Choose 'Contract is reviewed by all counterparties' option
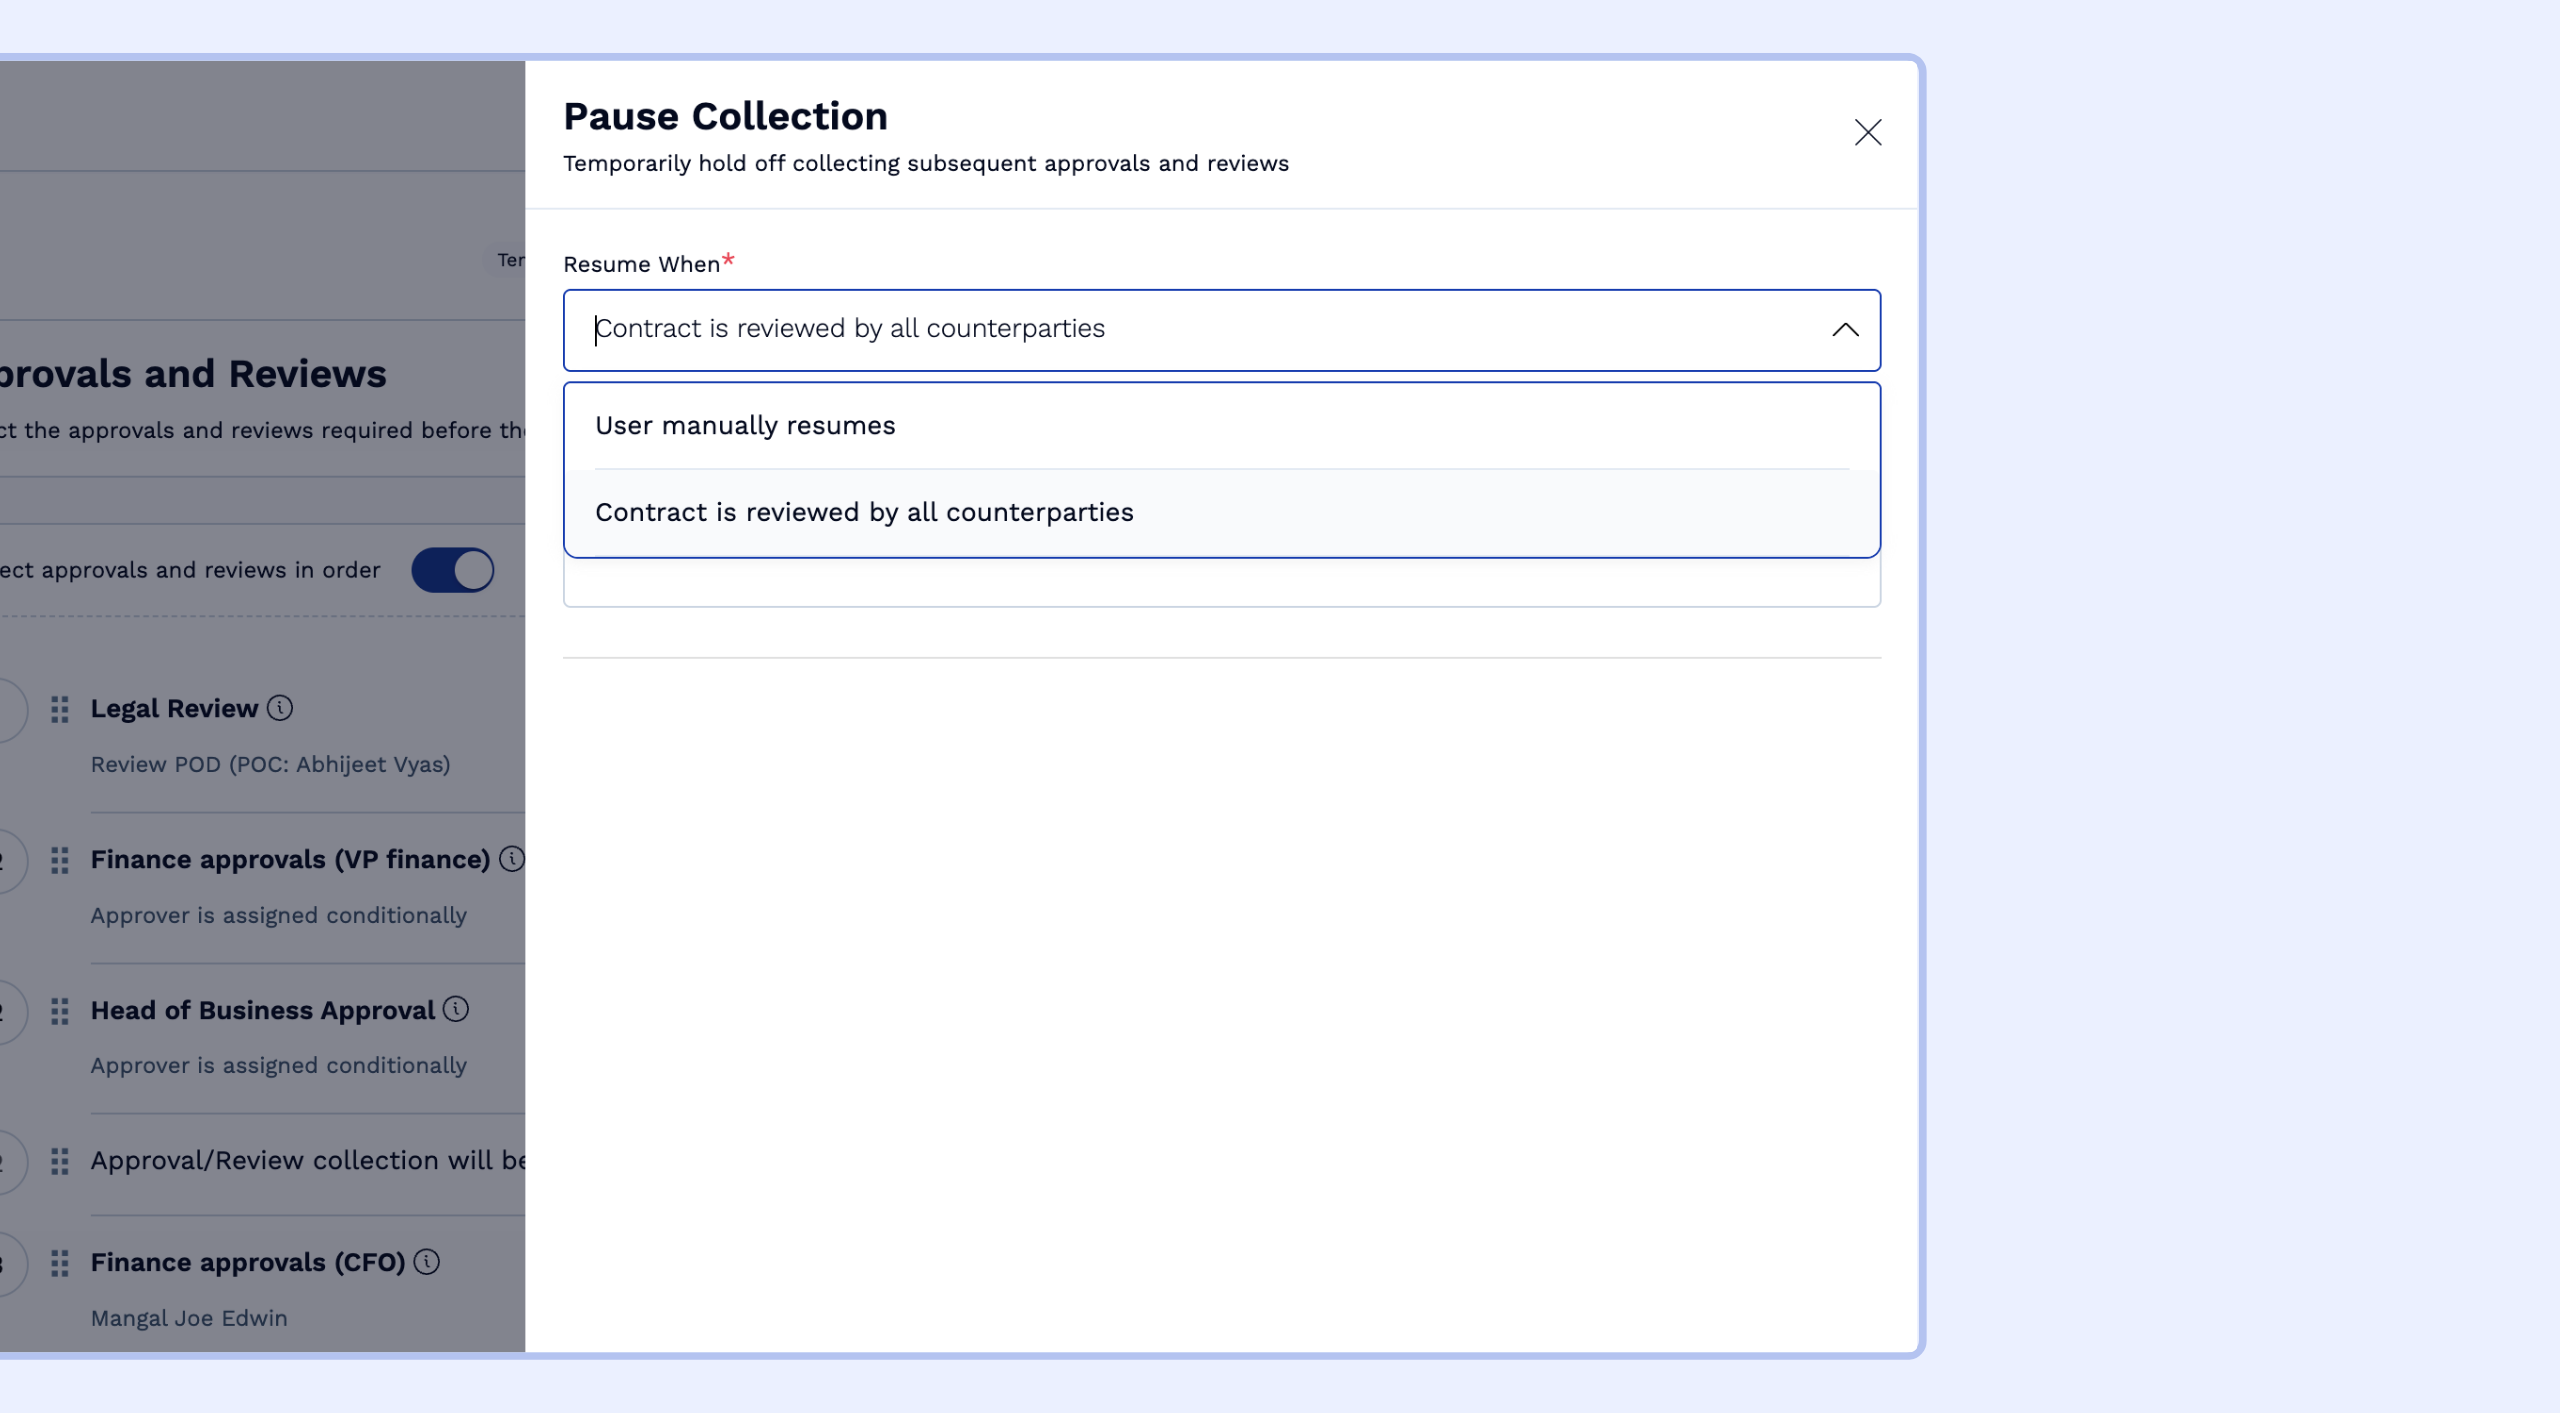This screenshot has width=2560, height=1413. pyautogui.click(x=864, y=512)
